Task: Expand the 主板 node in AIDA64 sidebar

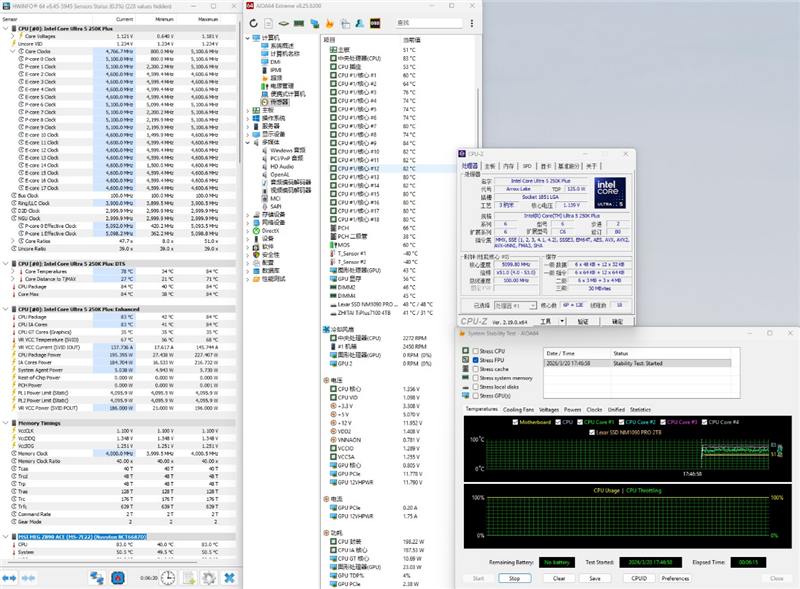Action: (247, 109)
